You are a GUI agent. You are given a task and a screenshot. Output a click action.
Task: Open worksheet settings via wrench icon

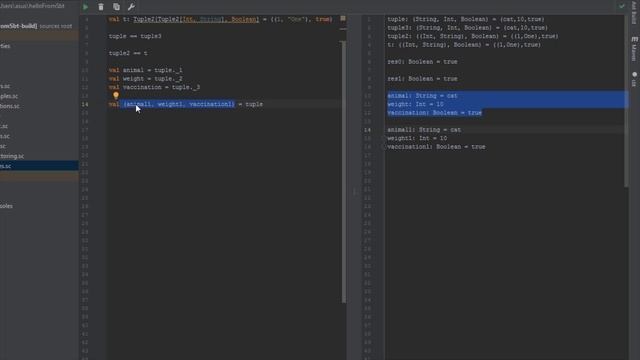(131, 7)
